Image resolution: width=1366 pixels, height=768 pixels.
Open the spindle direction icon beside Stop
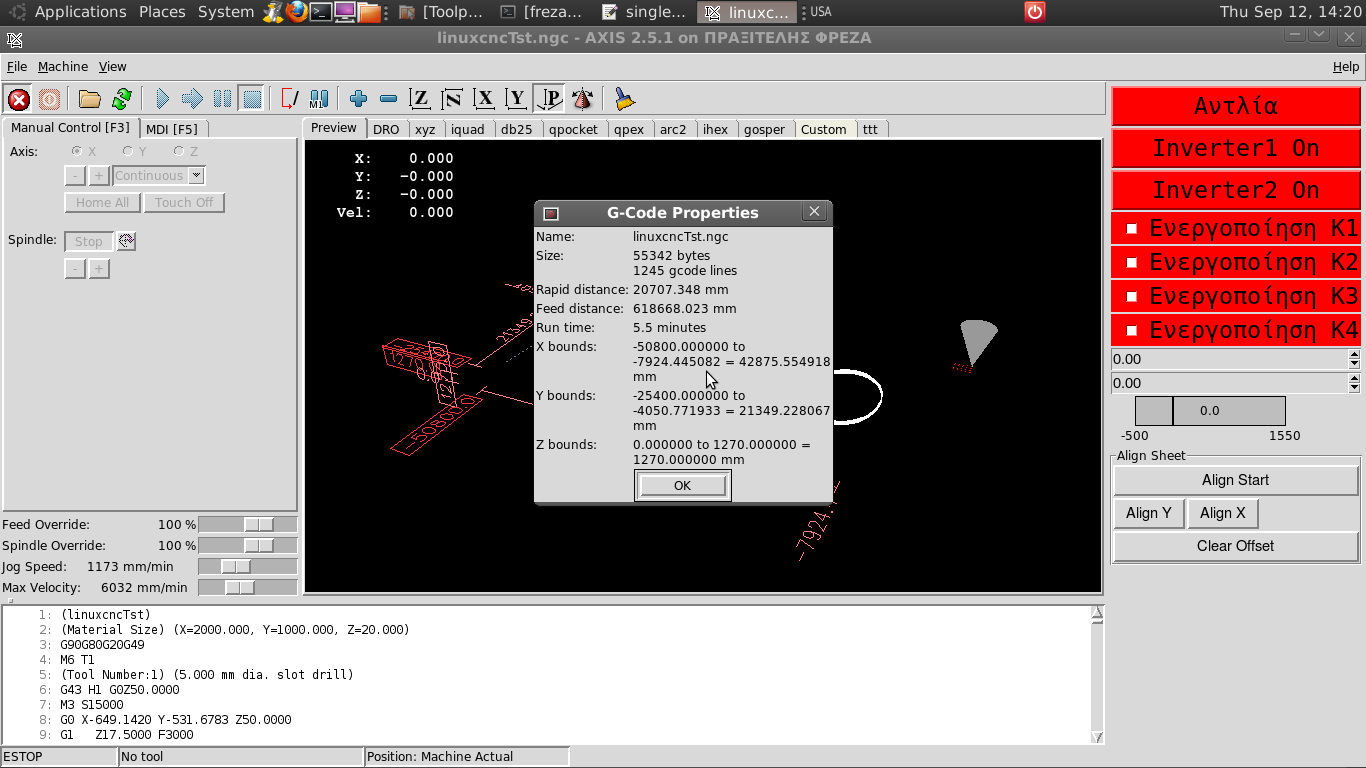(x=126, y=241)
